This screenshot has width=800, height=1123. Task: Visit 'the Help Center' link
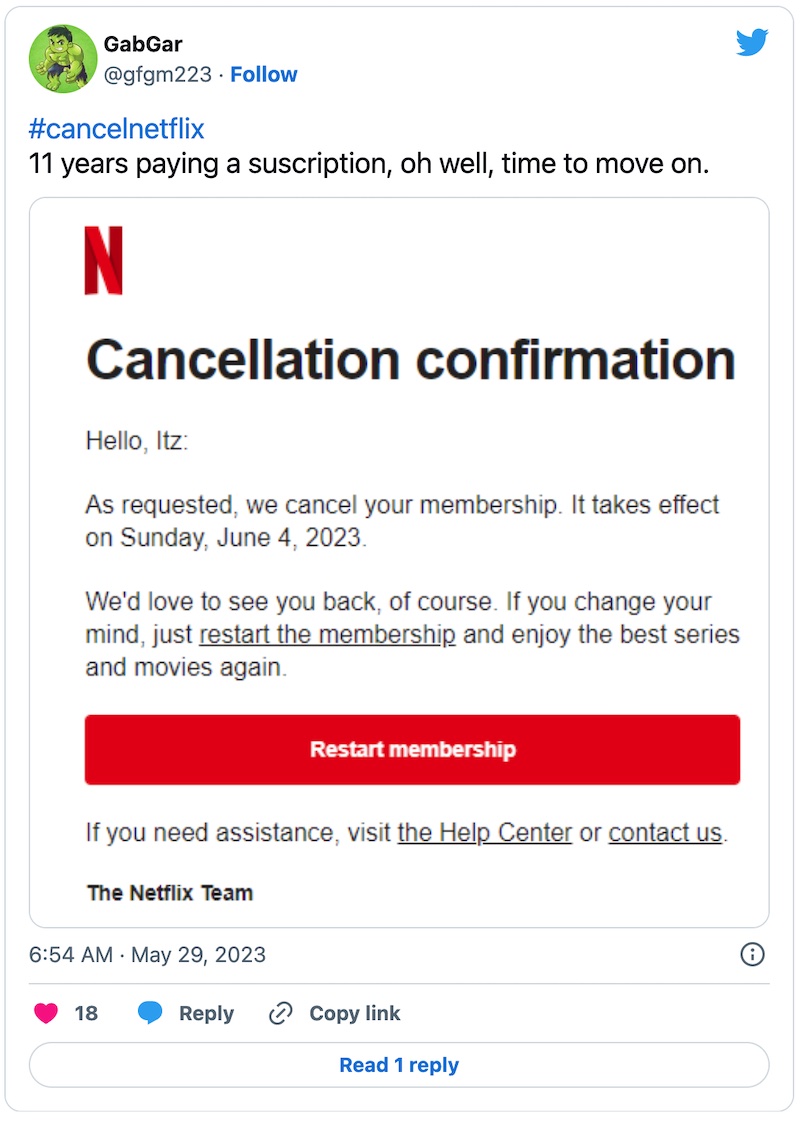pos(485,832)
